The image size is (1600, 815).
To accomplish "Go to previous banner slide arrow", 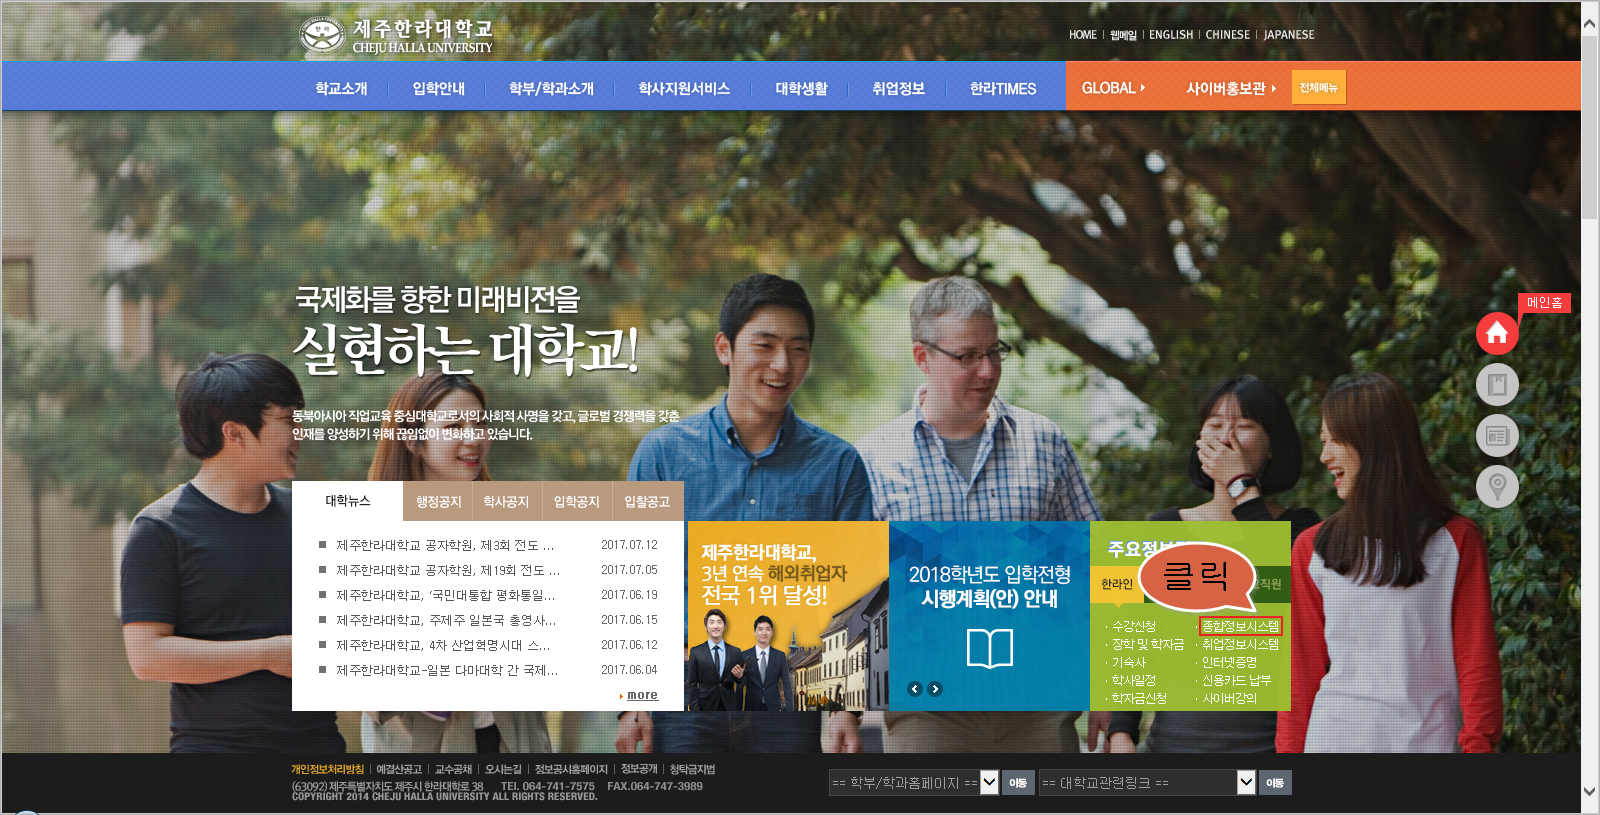I will (x=914, y=689).
